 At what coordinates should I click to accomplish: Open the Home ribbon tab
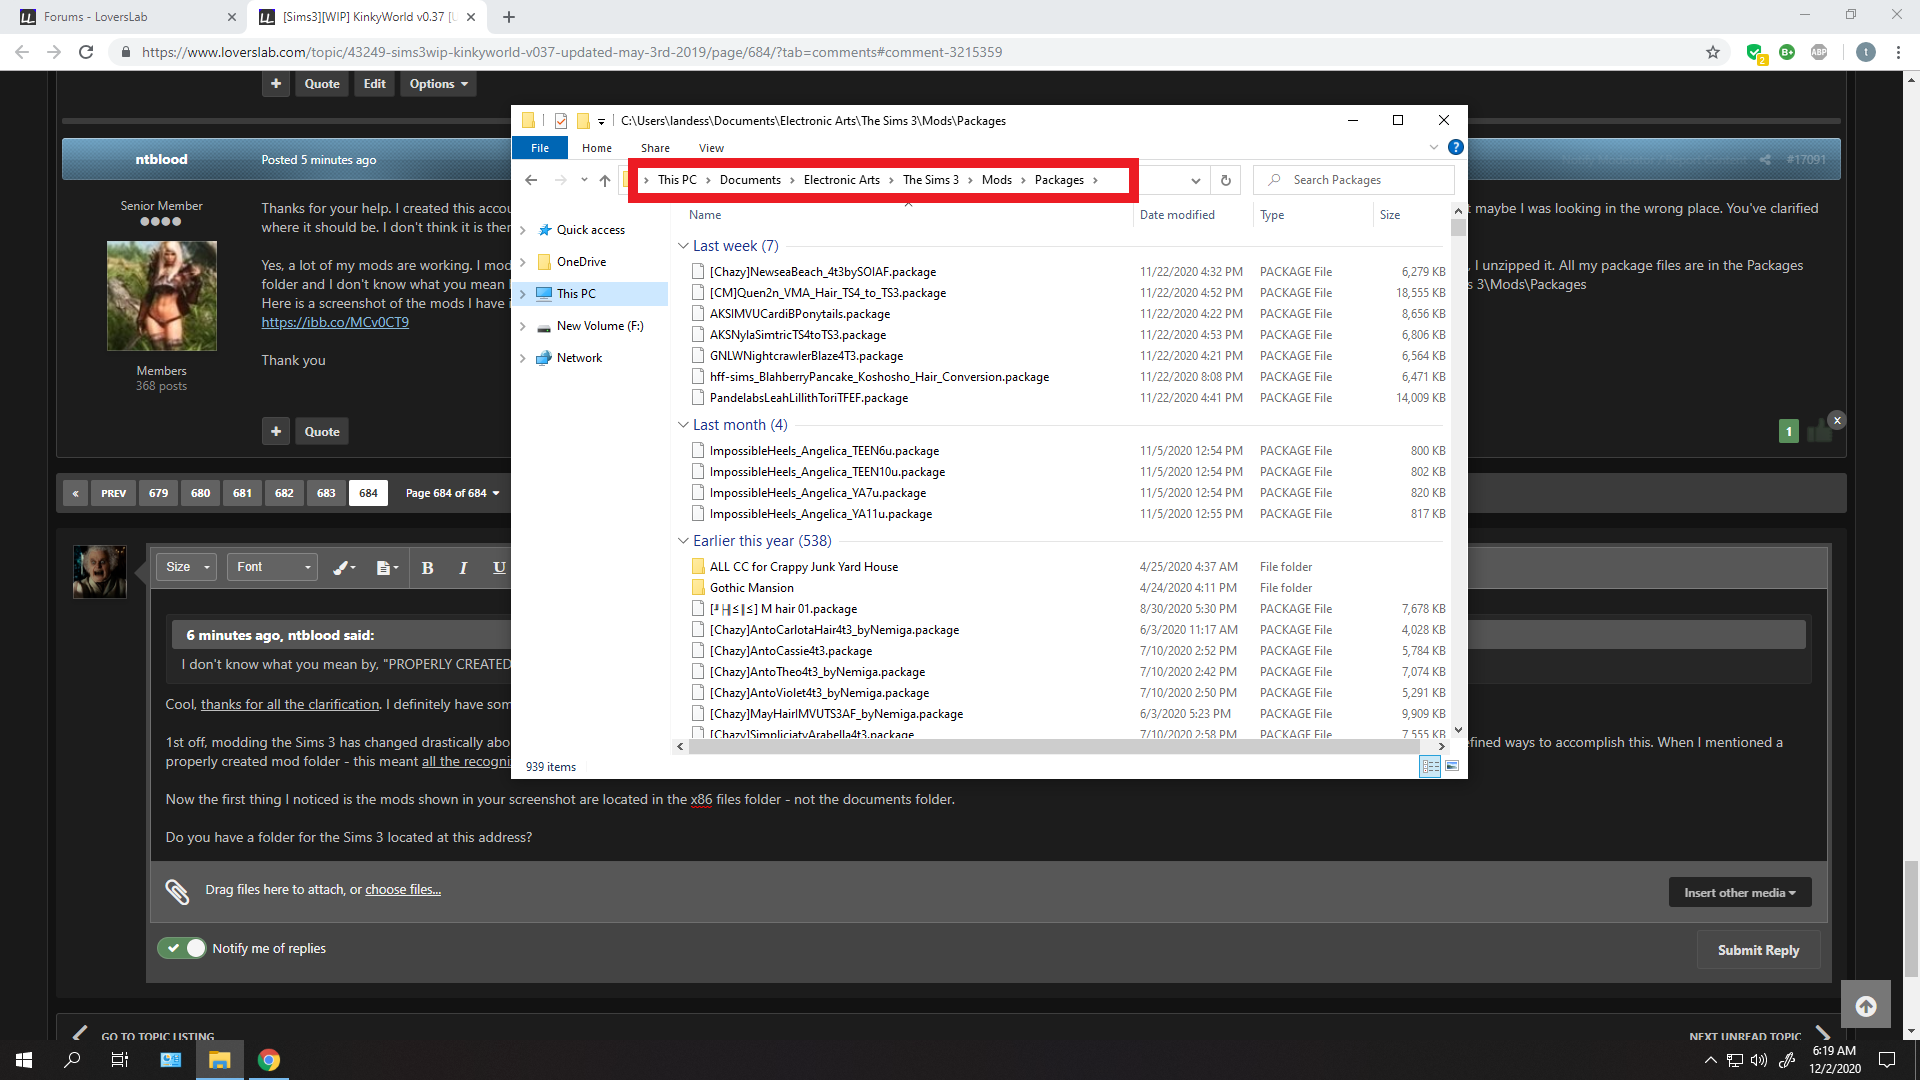click(597, 148)
